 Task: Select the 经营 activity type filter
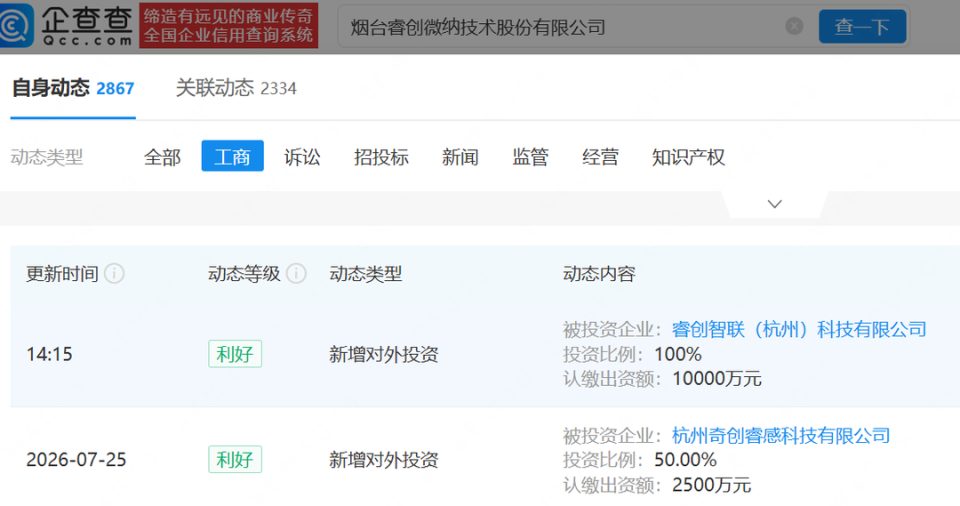(x=600, y=157)
